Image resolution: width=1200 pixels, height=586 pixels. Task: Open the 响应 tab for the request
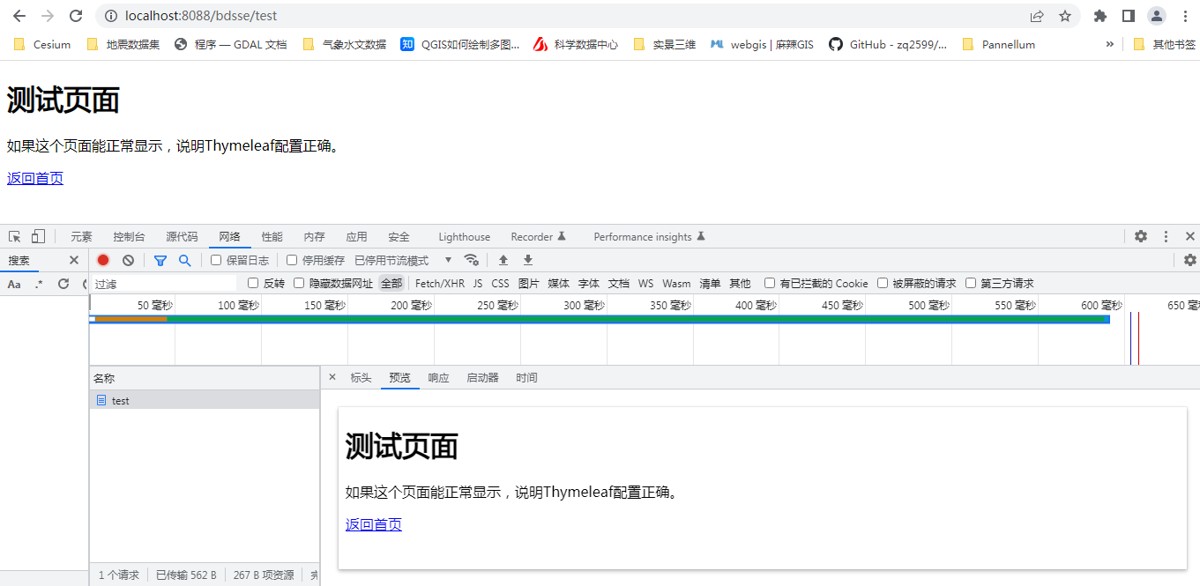pos(438,378)
